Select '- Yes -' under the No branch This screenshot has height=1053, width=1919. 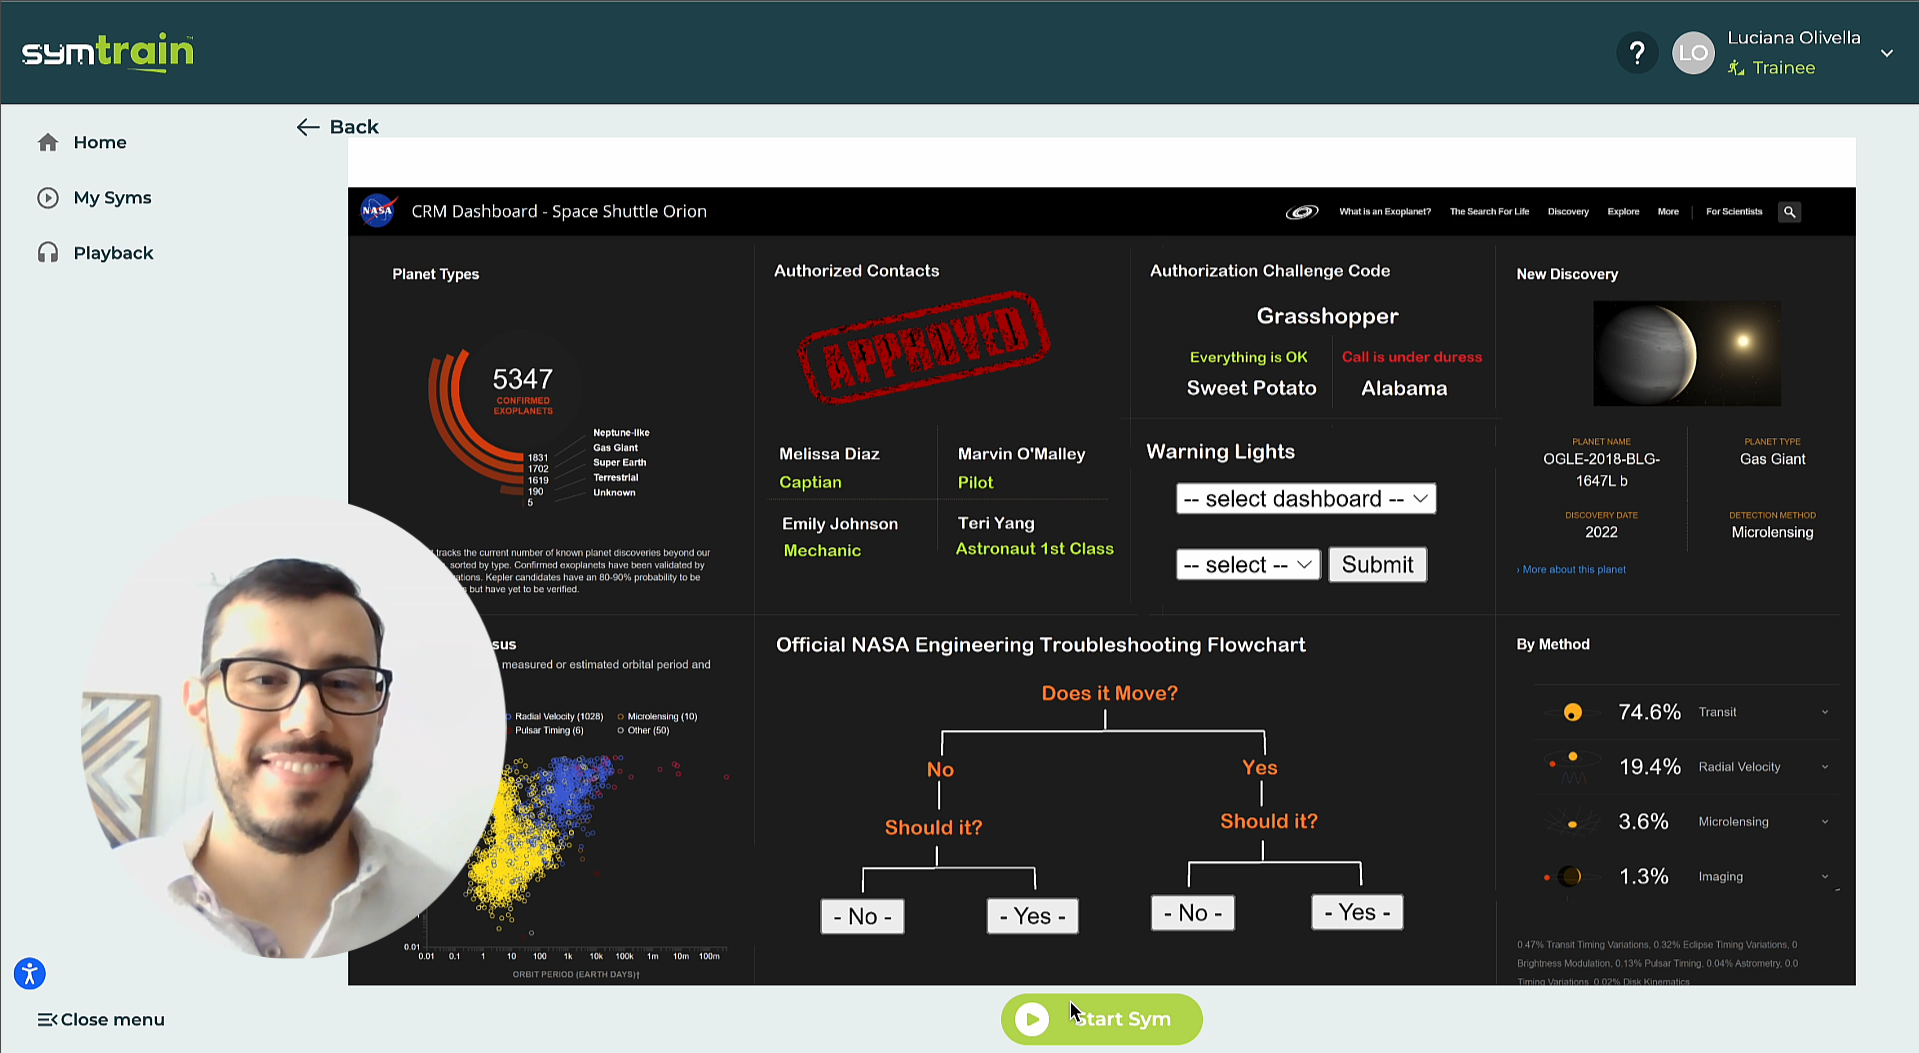point(1032,916)
